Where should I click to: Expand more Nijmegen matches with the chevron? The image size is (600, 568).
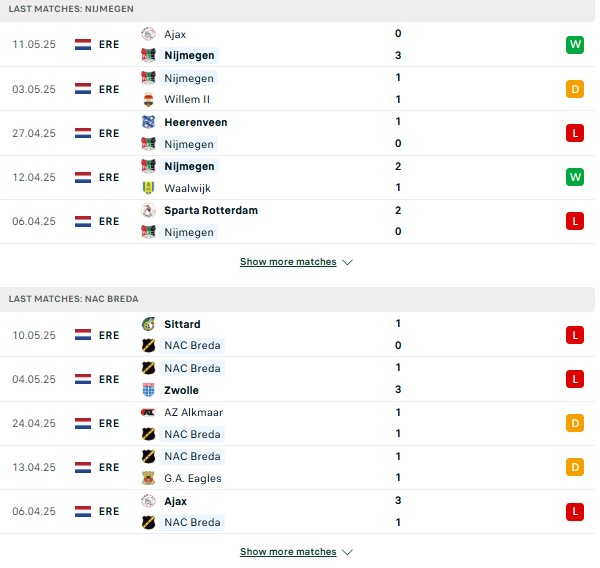pos(347,262)
